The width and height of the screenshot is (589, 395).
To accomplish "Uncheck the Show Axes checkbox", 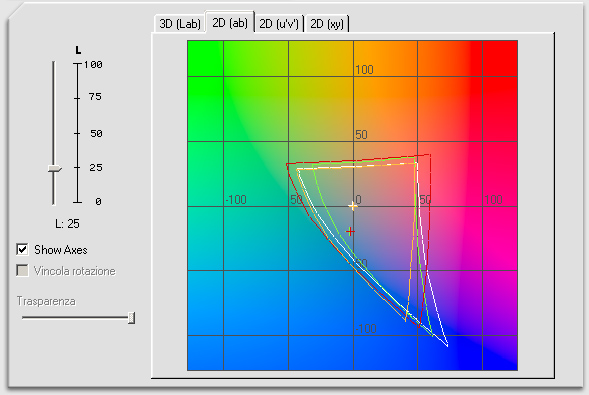I will coord(22,249).
